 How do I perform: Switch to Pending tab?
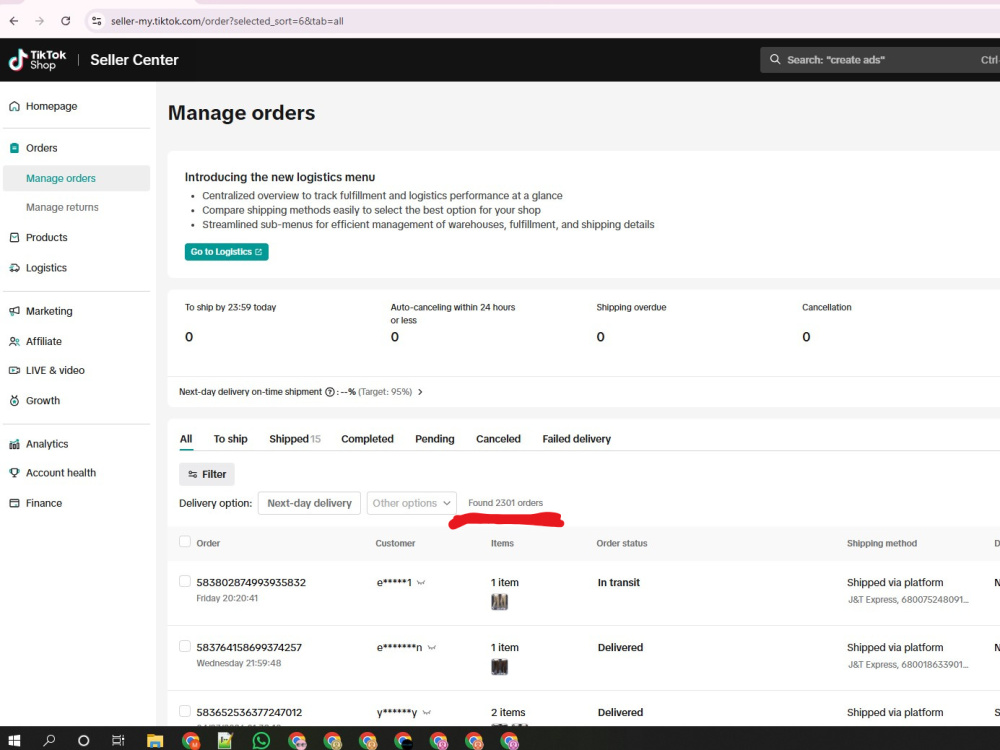click(435, 439)
